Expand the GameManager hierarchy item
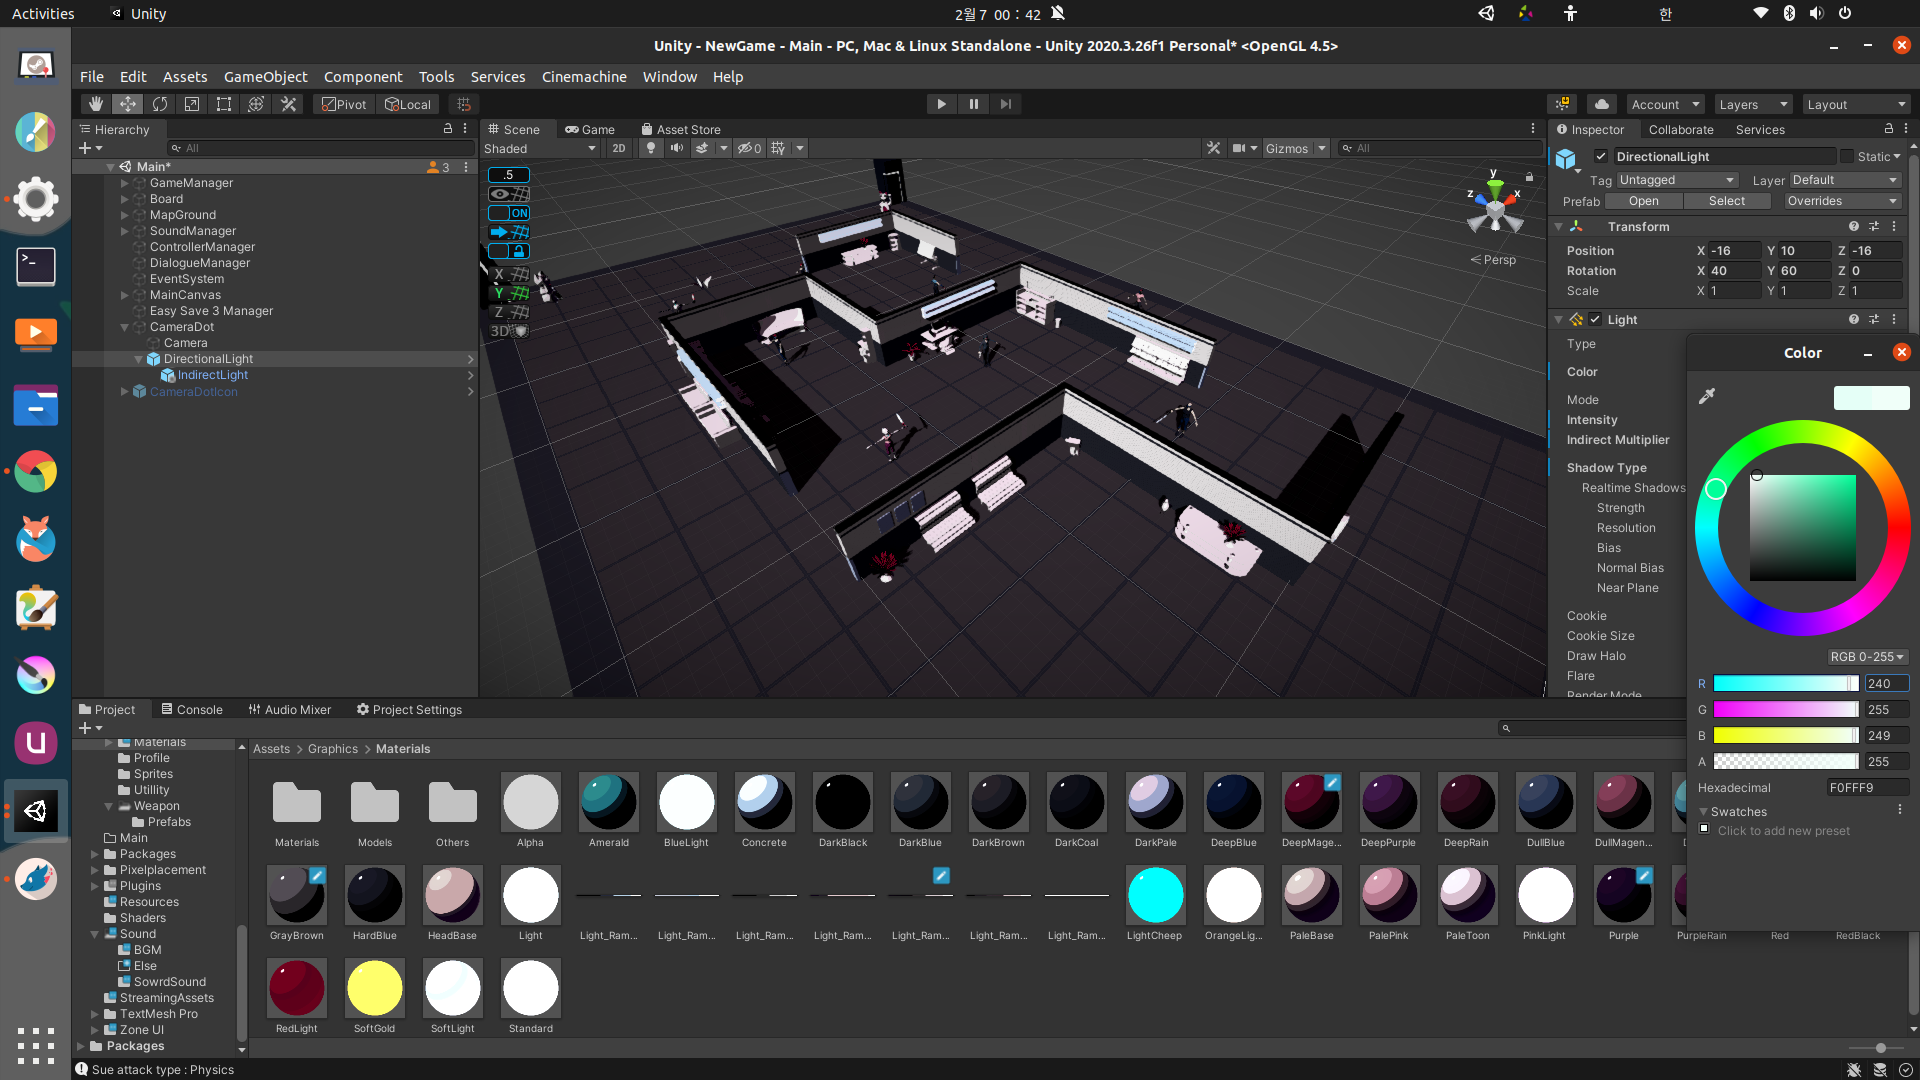The height and width of the screenshot is (1080, 1920). coord(125,183)
